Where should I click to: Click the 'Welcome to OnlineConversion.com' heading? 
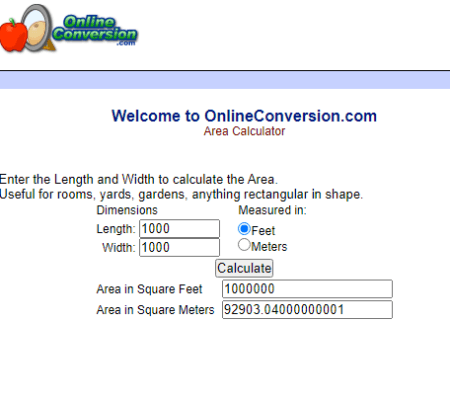tap(244, 116)
